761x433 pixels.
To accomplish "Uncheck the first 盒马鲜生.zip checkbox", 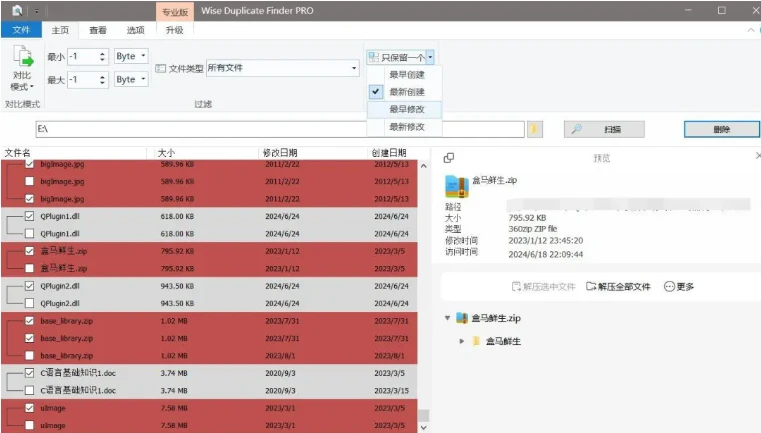I will [x=29, y=252].
